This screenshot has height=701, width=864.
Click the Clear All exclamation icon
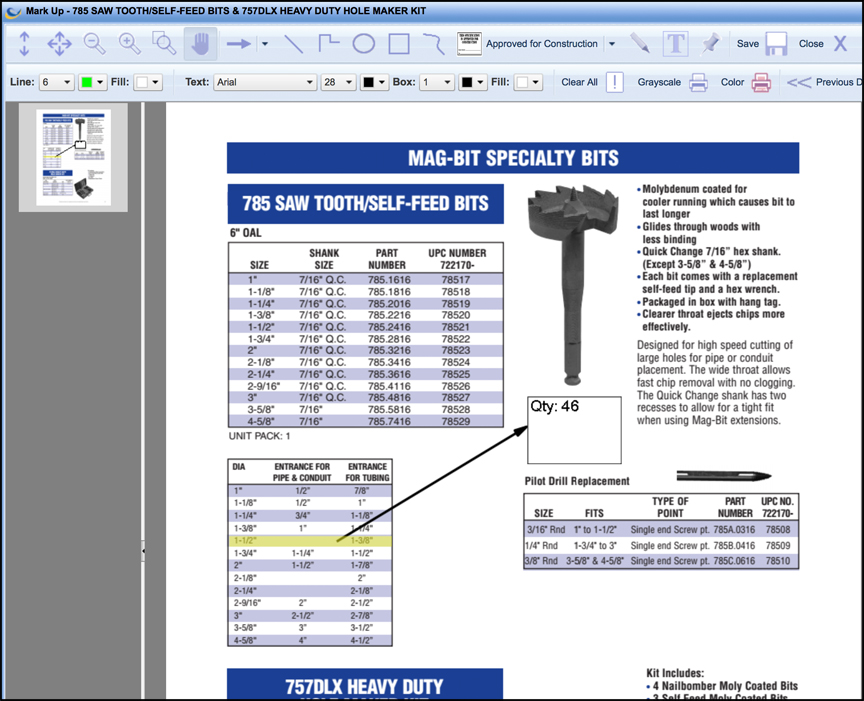coord(614,82)
